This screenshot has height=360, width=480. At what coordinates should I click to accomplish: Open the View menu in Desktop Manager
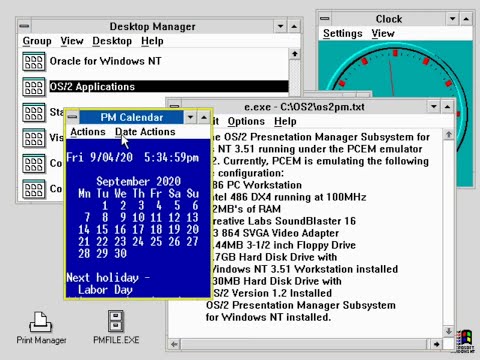(72, 41)
